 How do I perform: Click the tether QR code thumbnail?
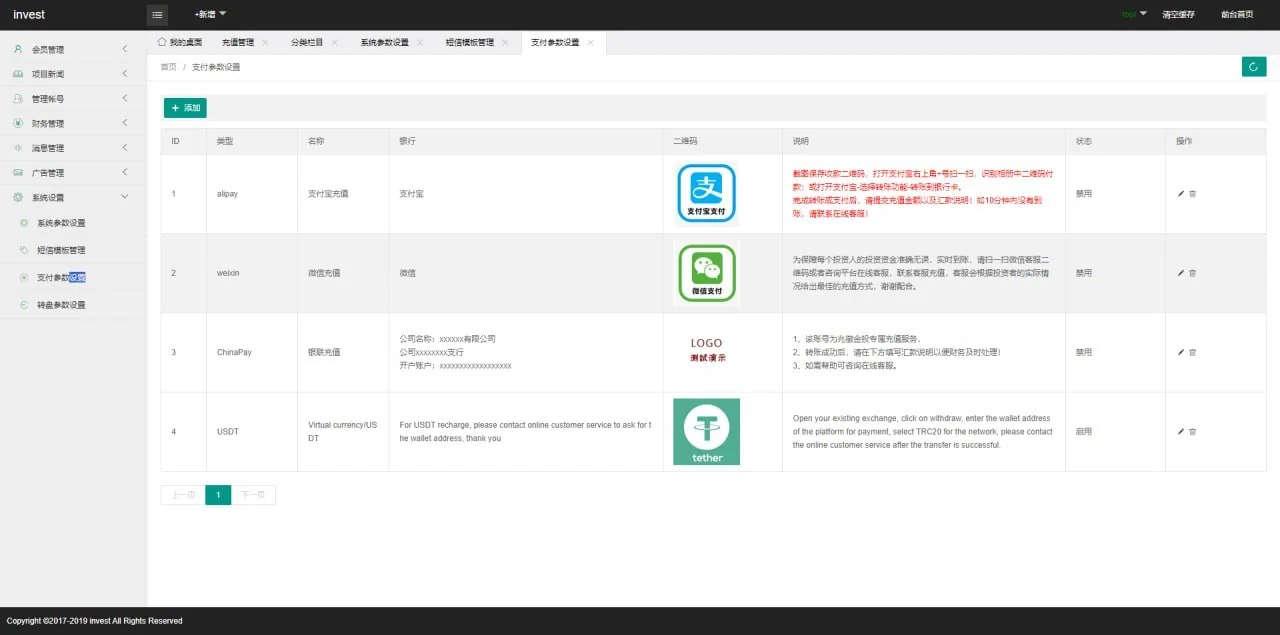coord(706,432)
